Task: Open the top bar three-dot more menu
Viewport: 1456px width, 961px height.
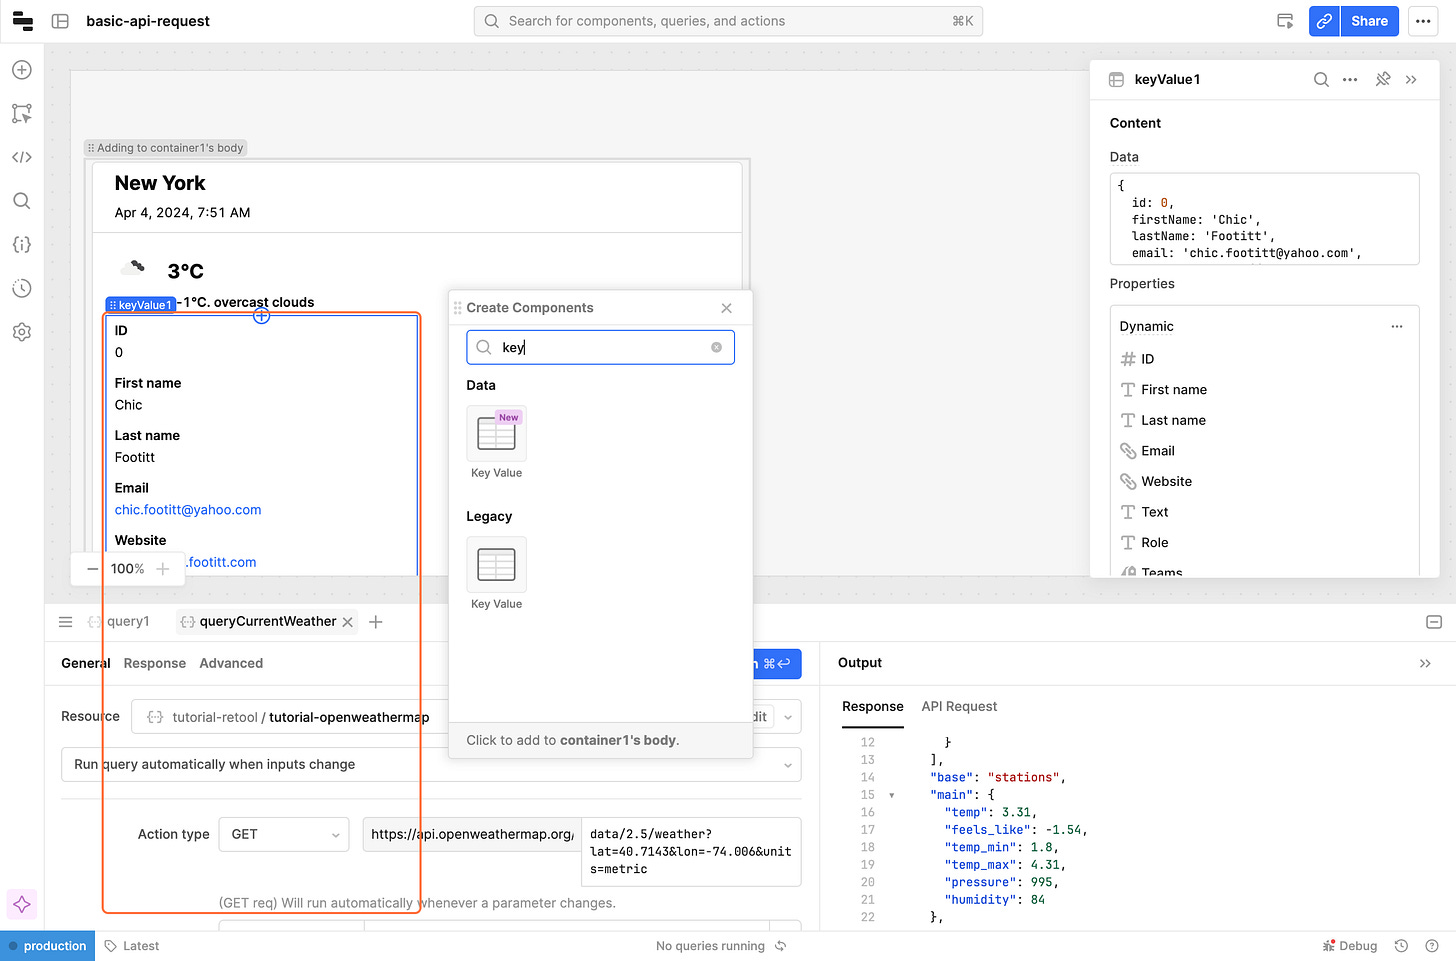Action: 1423,21
